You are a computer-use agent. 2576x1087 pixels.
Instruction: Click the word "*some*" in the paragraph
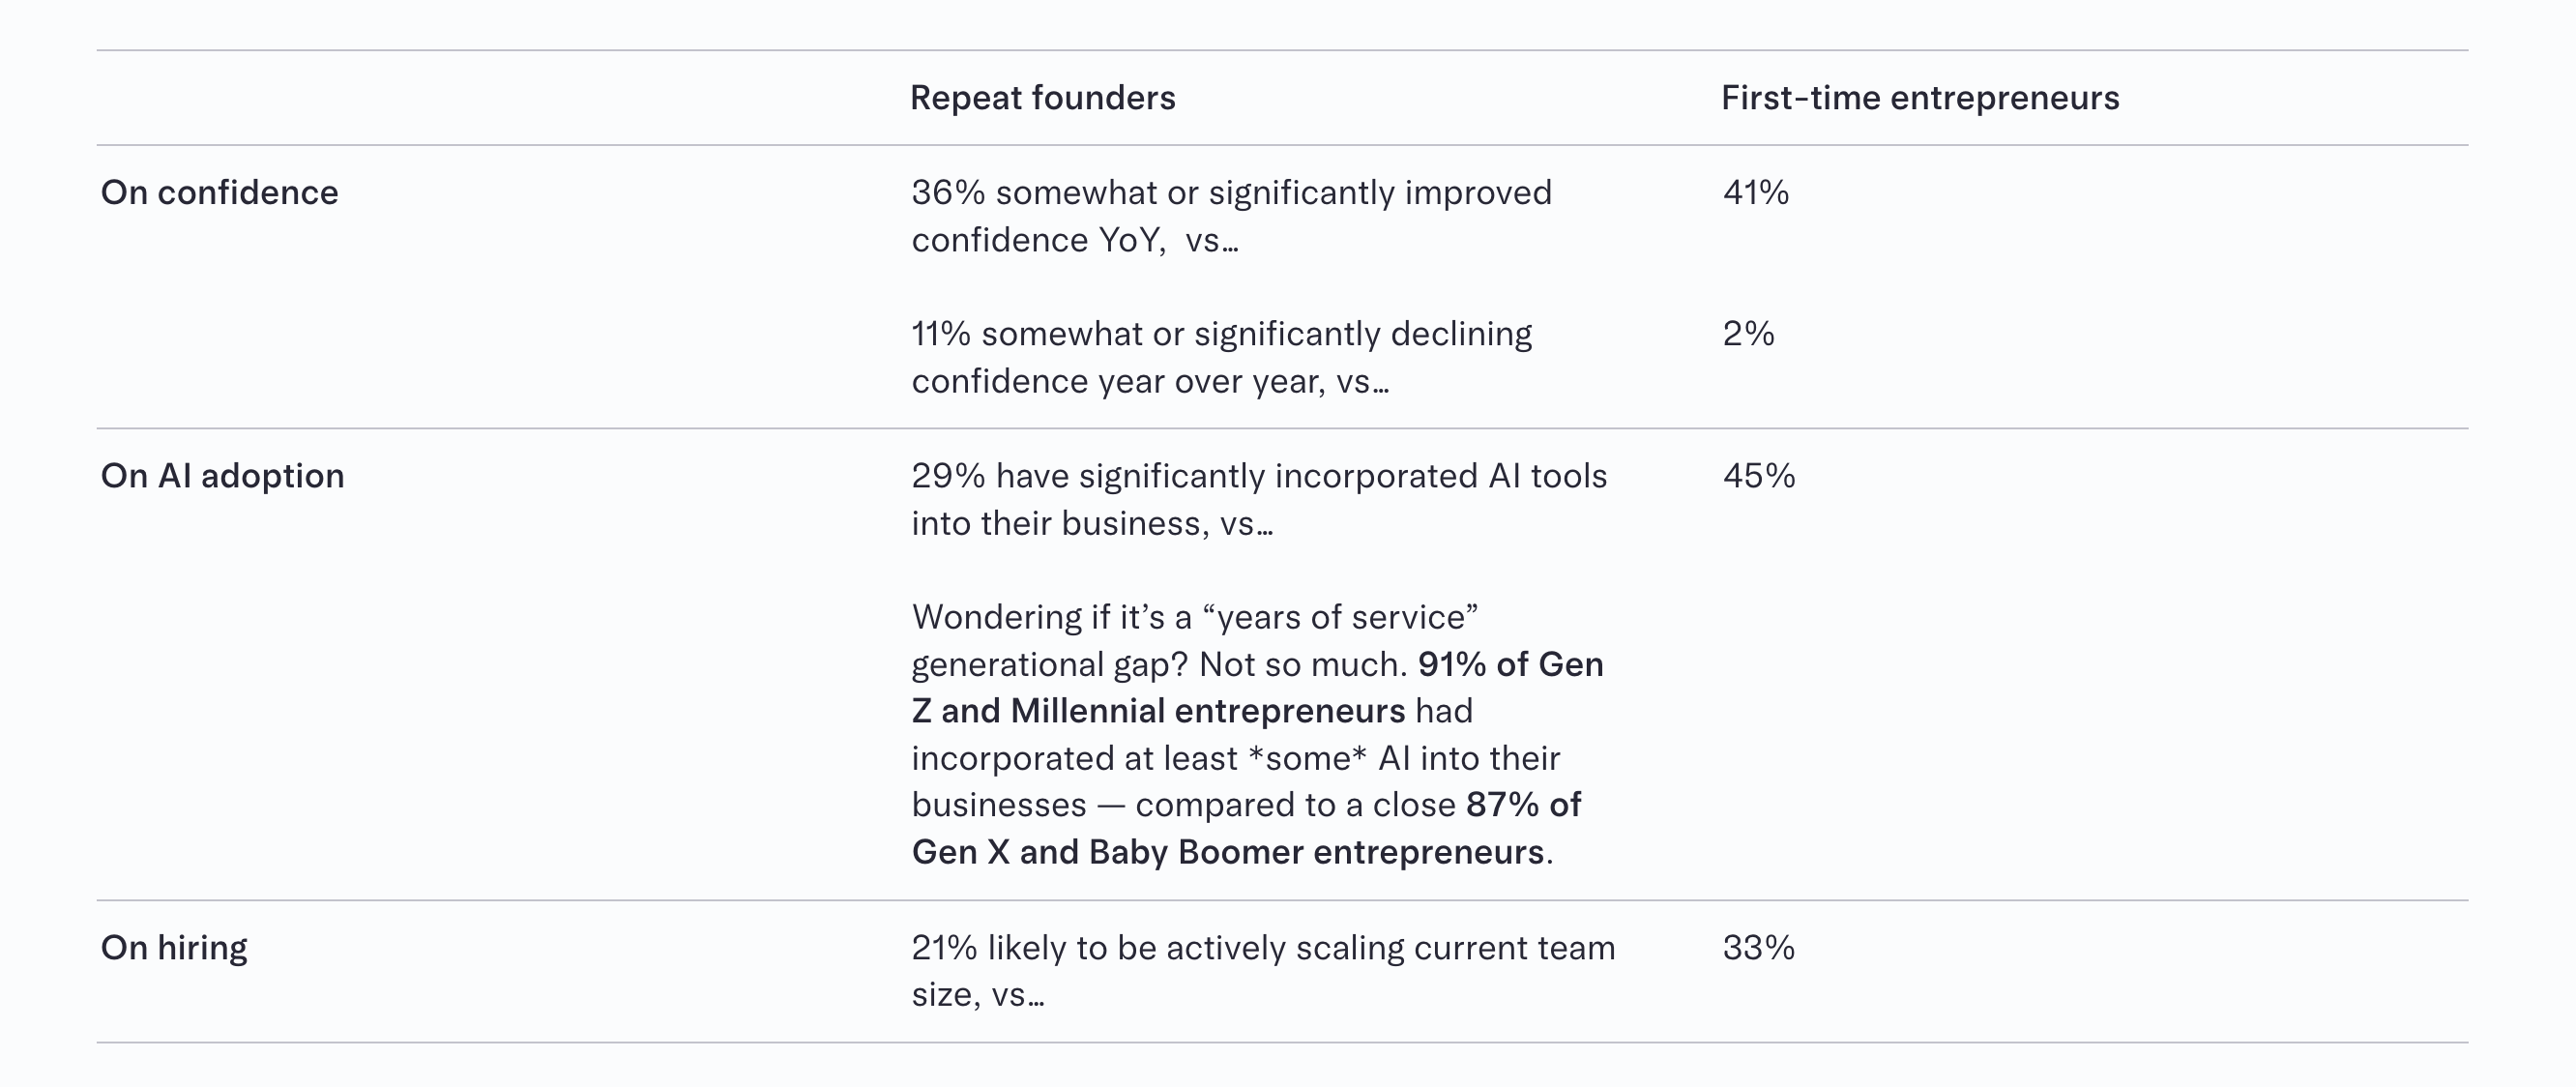pyautogui.click(x=1307, y=759)
